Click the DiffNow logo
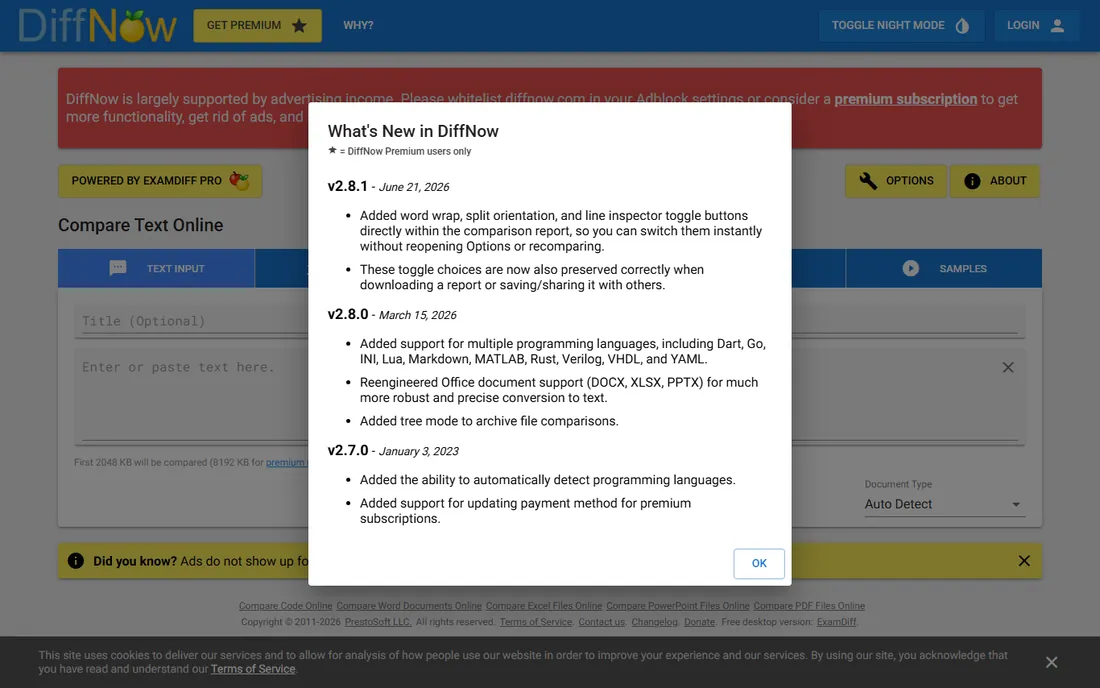This screenshot has height=688, width=1100. click(97, 26)
